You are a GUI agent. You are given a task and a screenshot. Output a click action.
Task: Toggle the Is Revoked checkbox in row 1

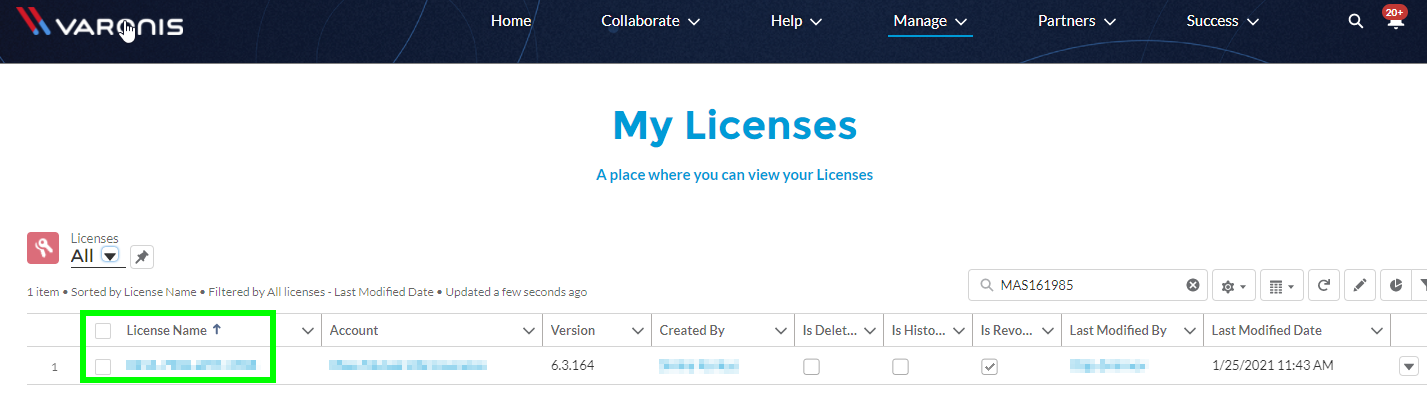(x=989, y=367)
